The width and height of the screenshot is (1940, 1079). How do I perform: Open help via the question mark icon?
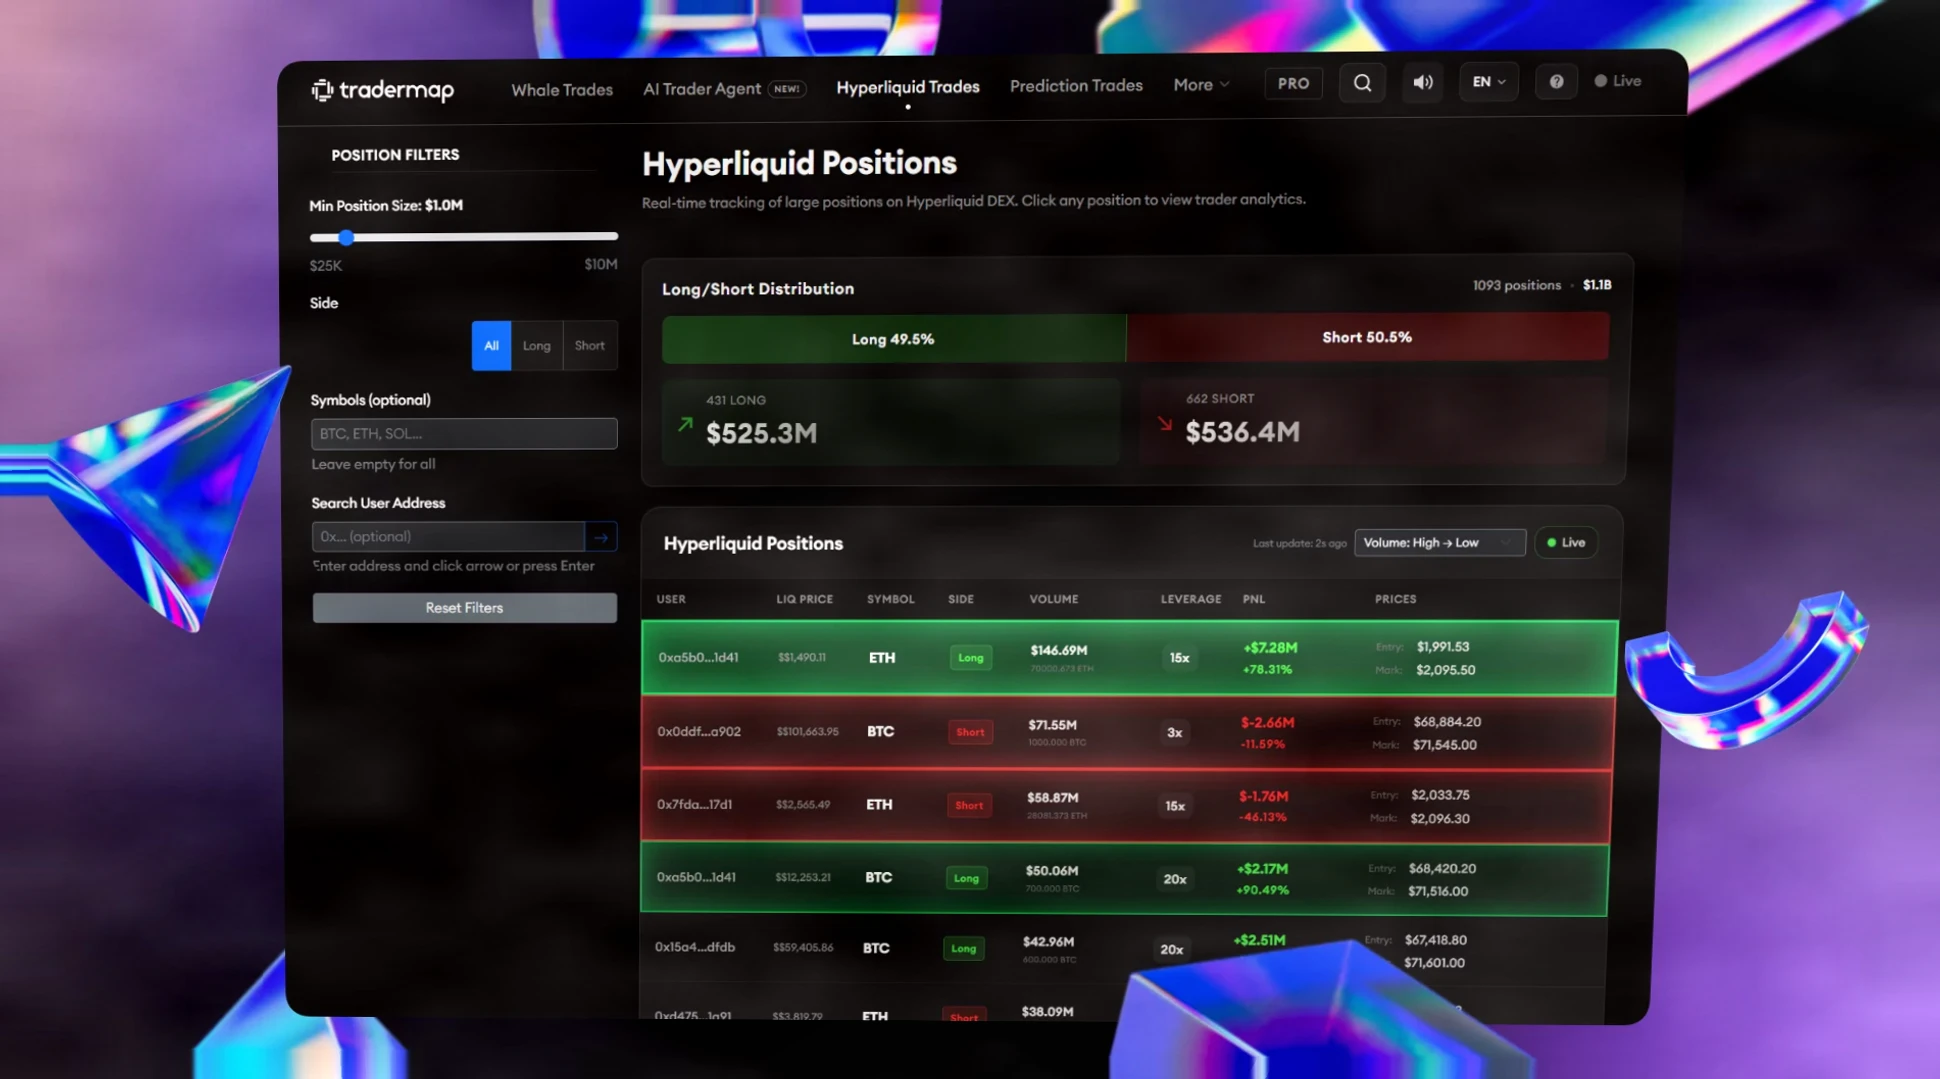click(1556, 82)
